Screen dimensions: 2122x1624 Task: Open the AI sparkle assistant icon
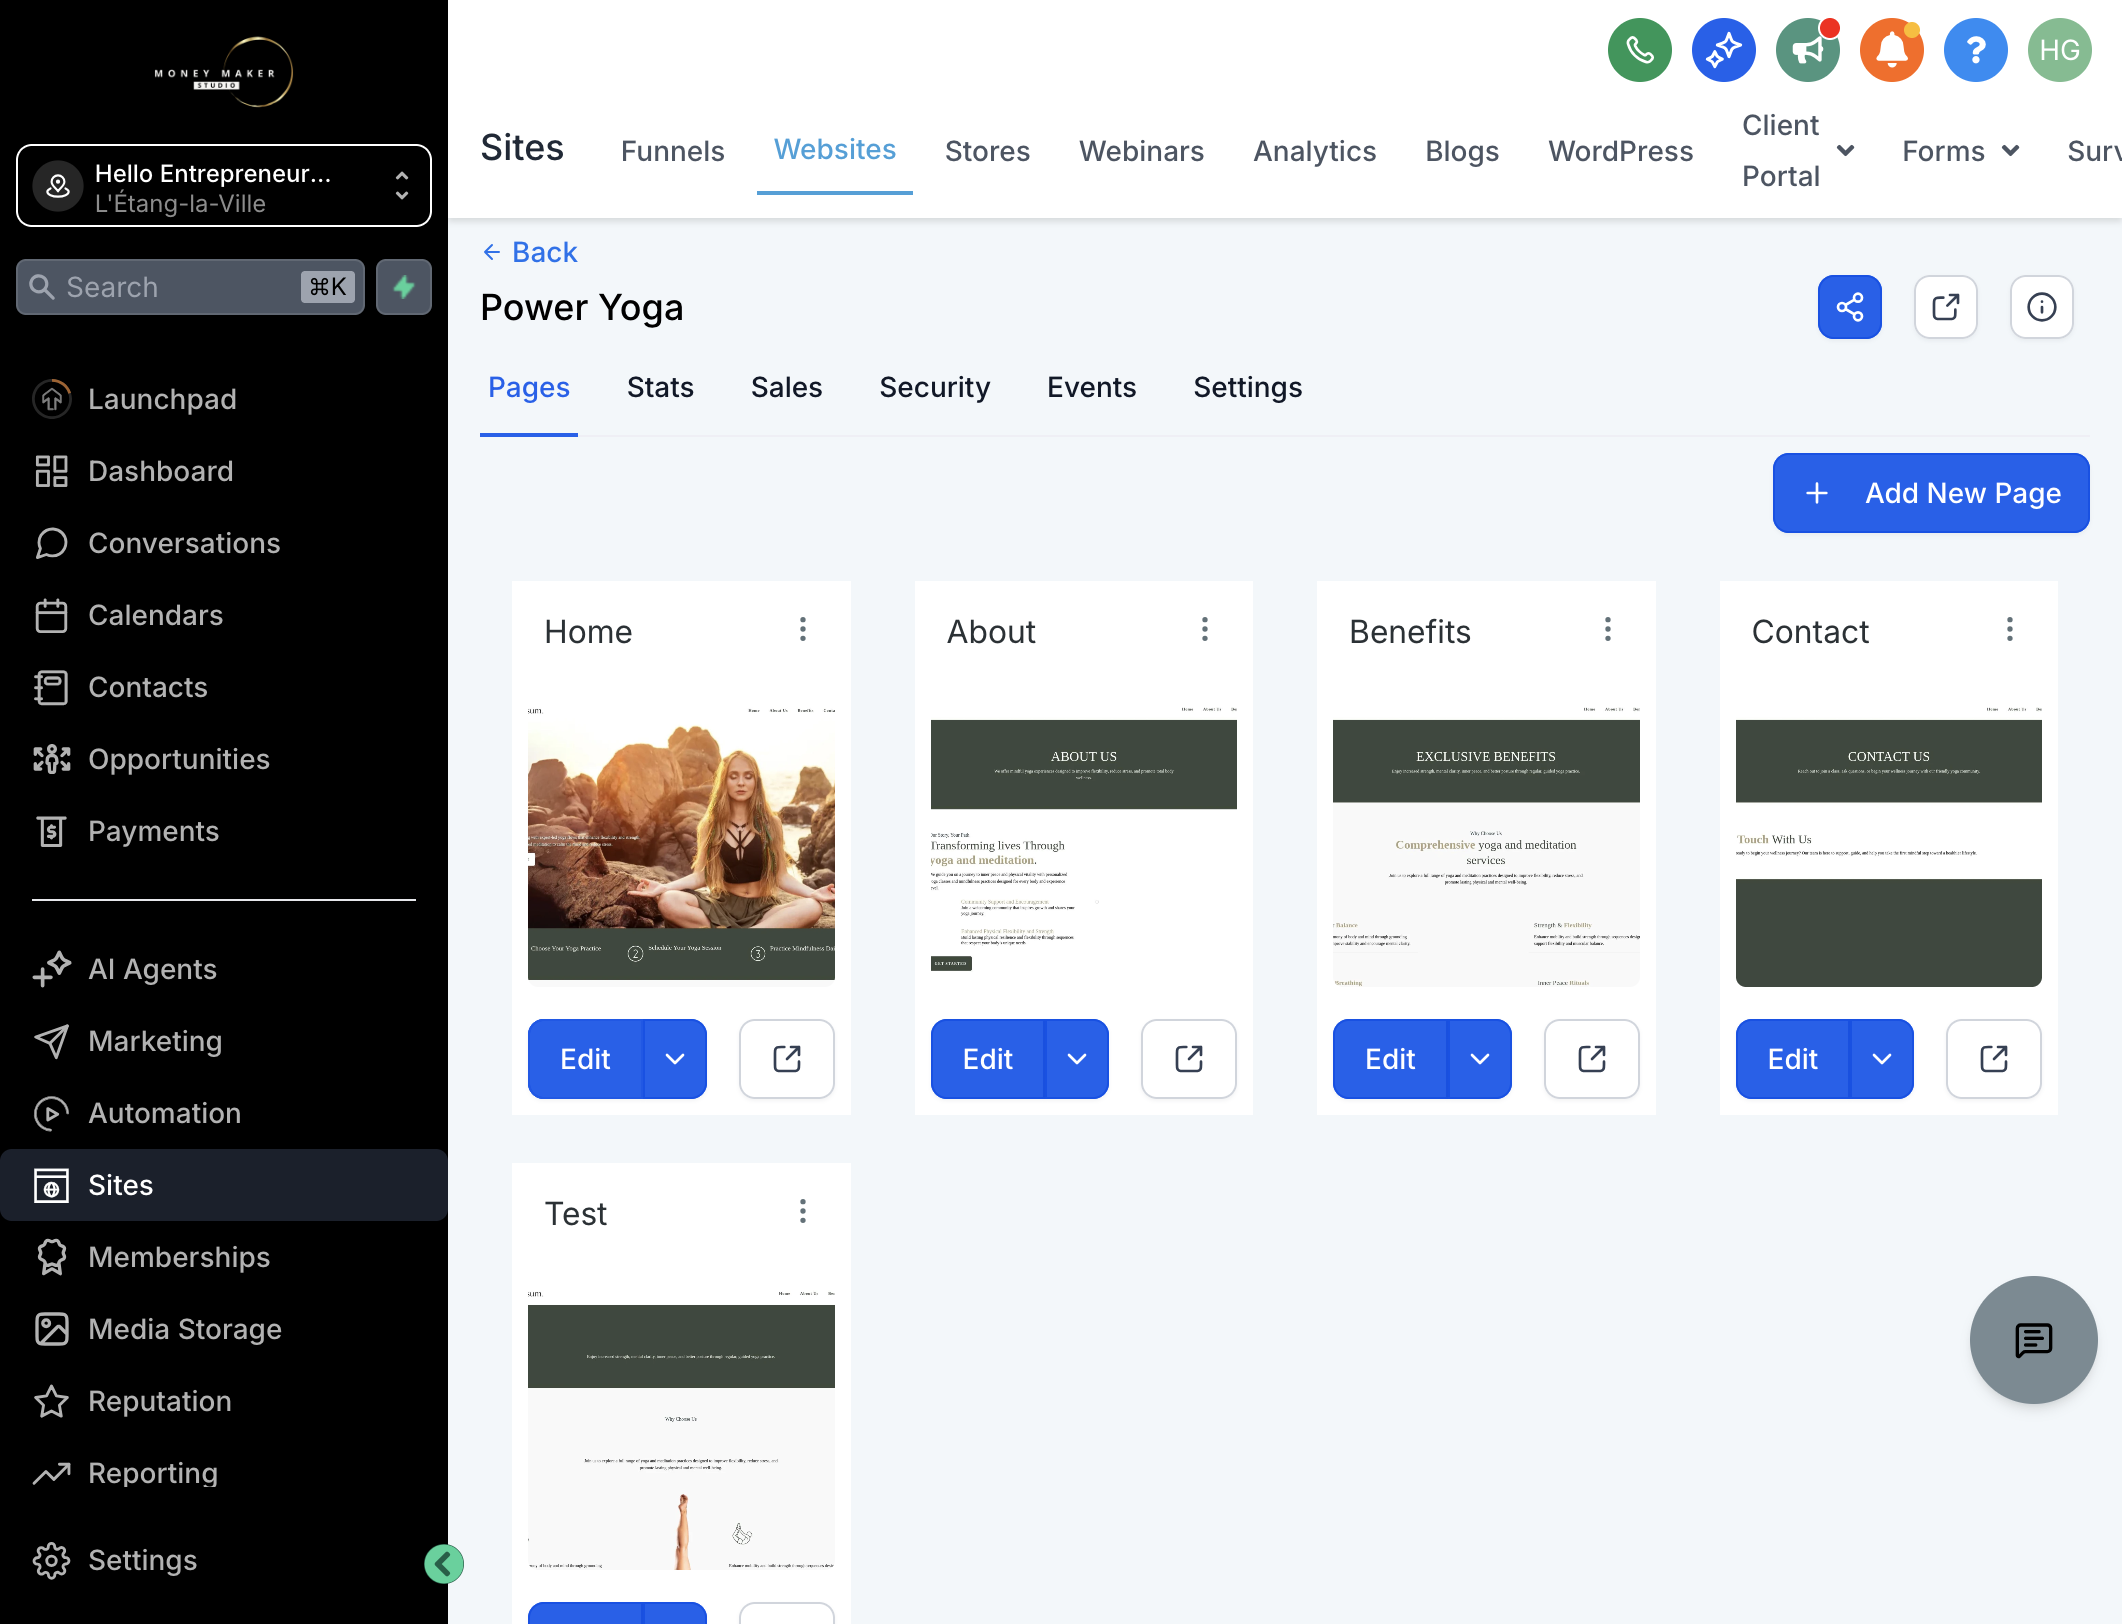coord(1724,50)
